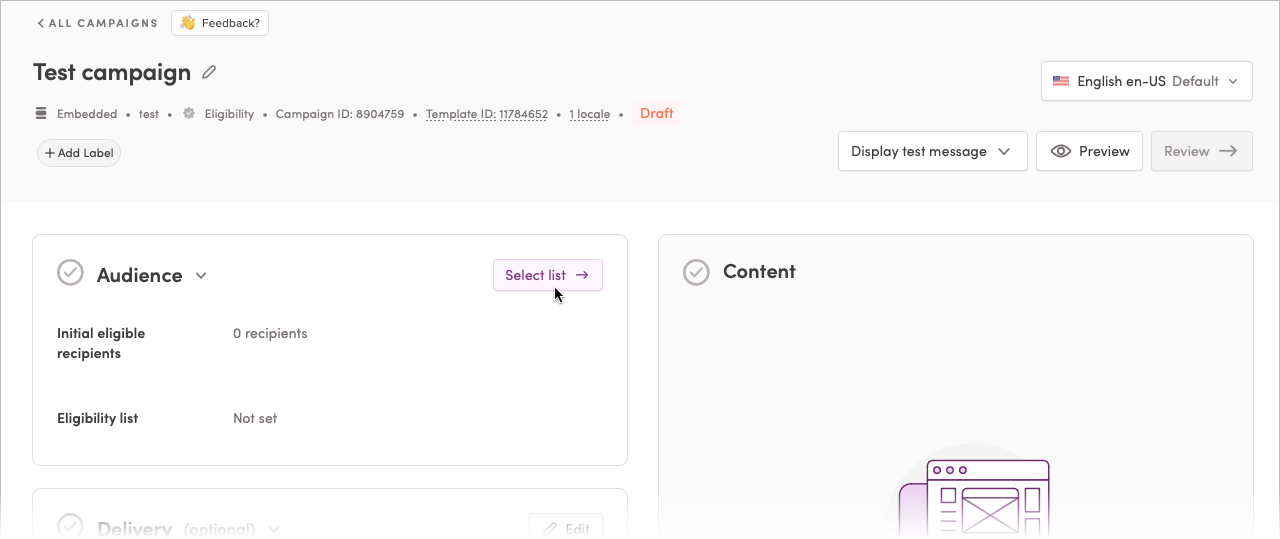Click the Eligibility badge icon

coord(189,114)
